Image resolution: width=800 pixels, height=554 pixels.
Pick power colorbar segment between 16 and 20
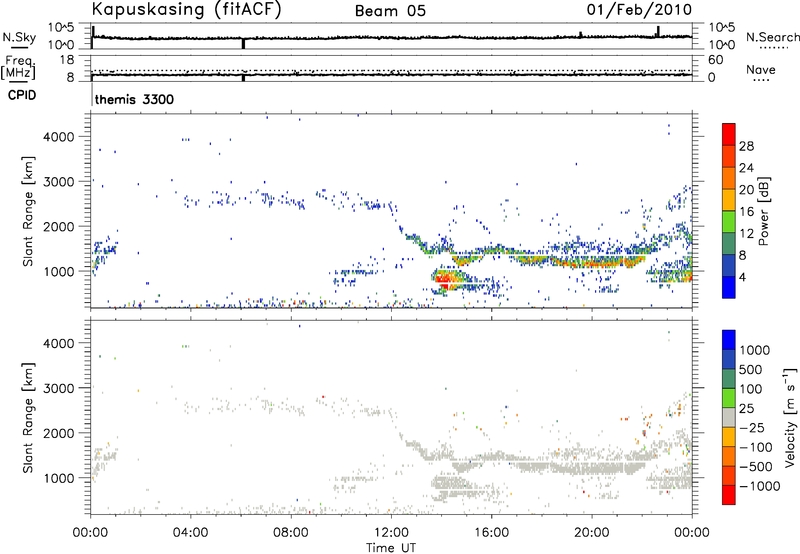[x=729, y=199]
